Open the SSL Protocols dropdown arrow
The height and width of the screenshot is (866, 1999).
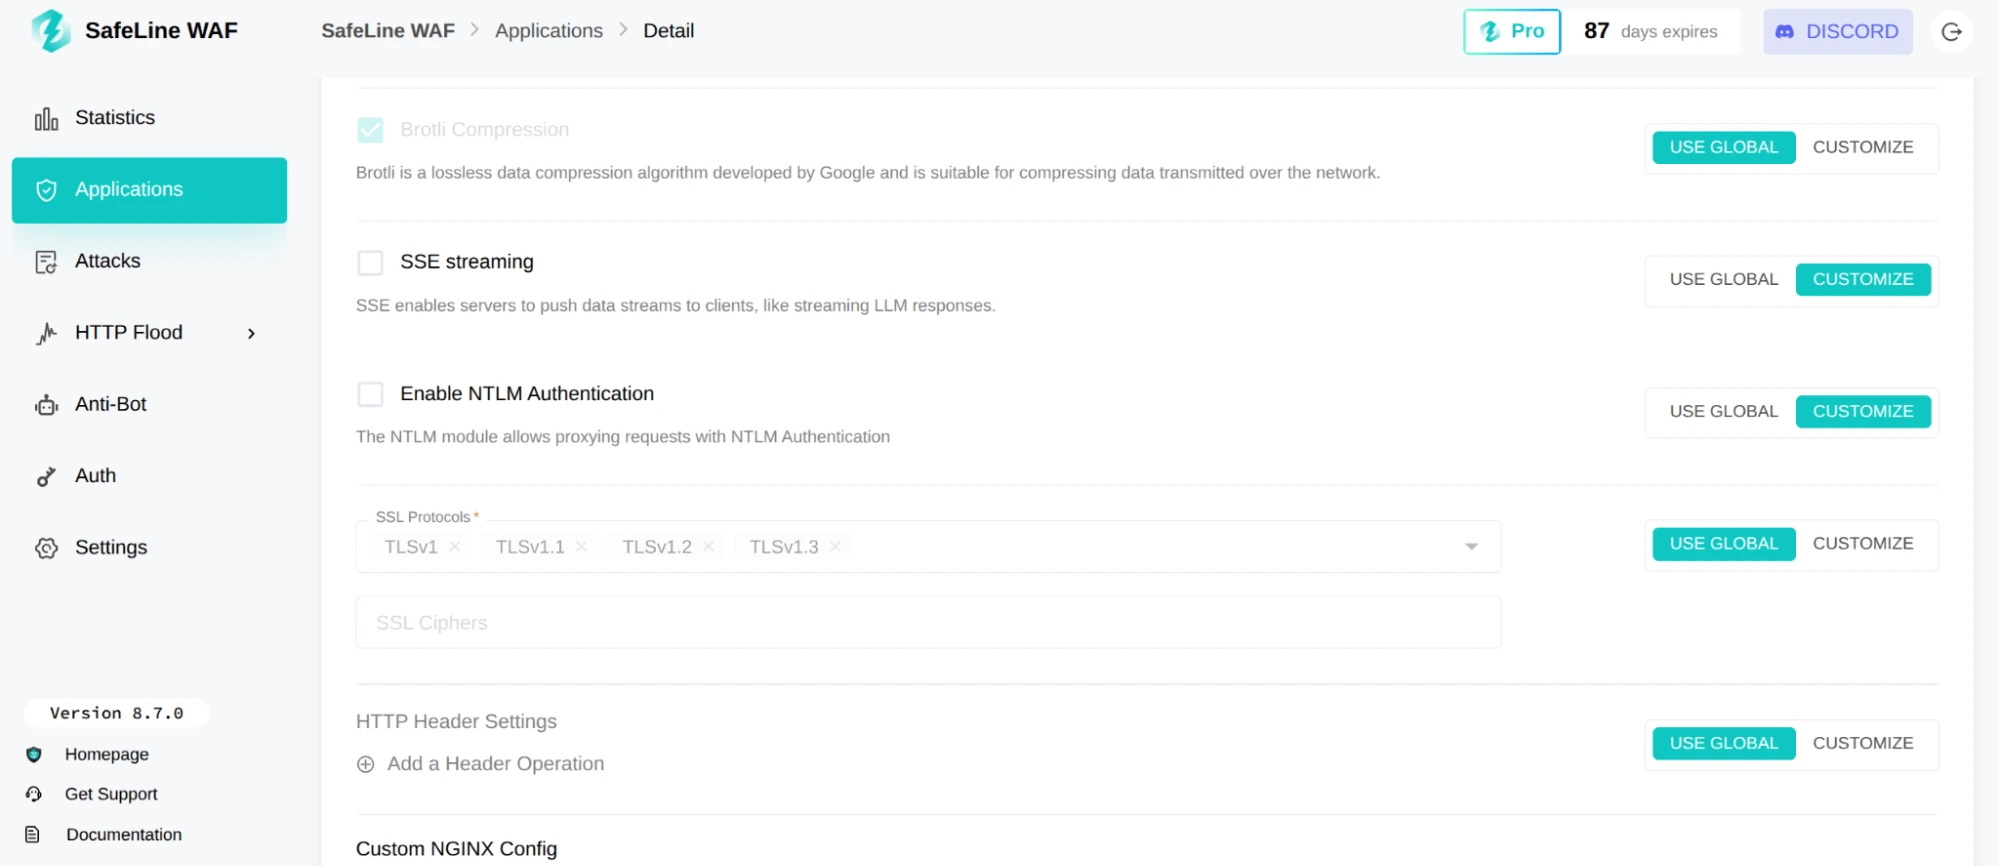[x=1471, y=547]
